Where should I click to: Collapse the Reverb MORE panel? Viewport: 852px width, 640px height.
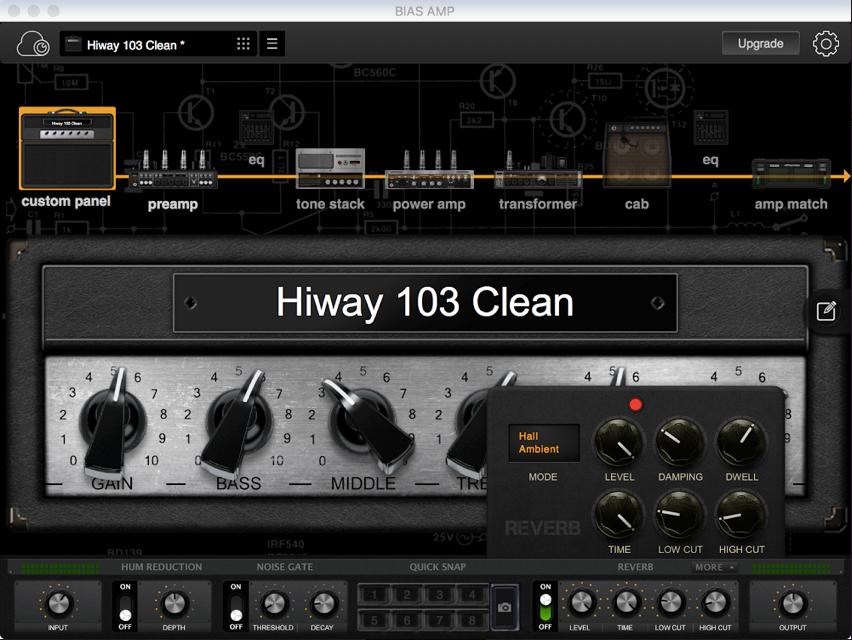[x=714, y=567]
